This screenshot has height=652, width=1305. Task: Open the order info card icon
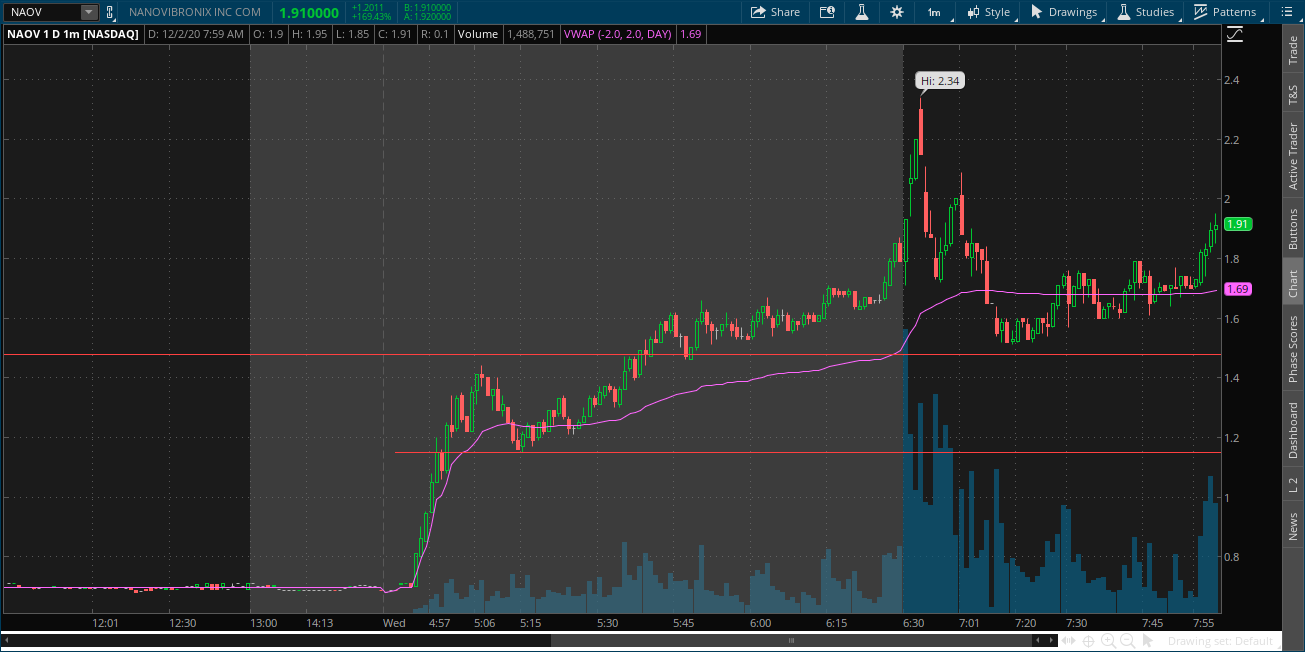click(x=827, y=12)
